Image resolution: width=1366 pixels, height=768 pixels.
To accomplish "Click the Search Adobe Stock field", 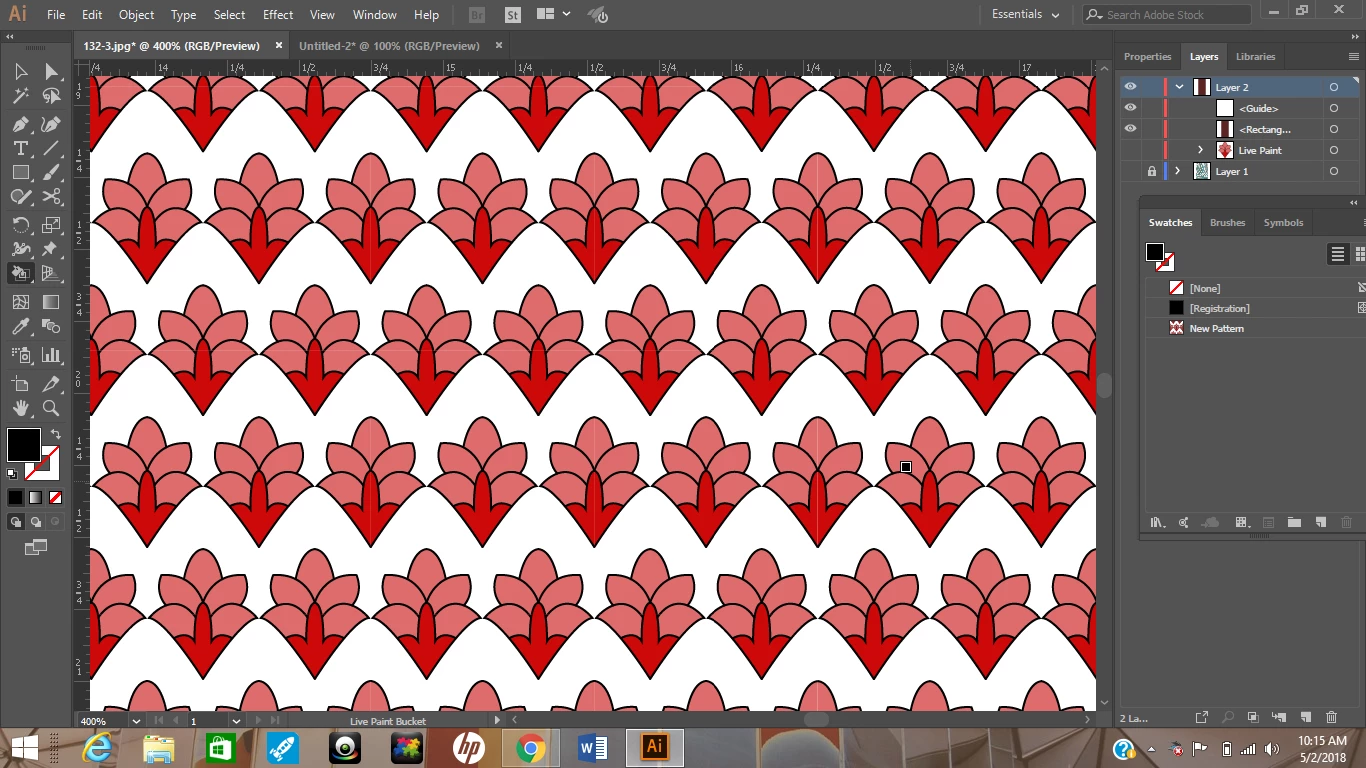I will [x=1167, y=14].
